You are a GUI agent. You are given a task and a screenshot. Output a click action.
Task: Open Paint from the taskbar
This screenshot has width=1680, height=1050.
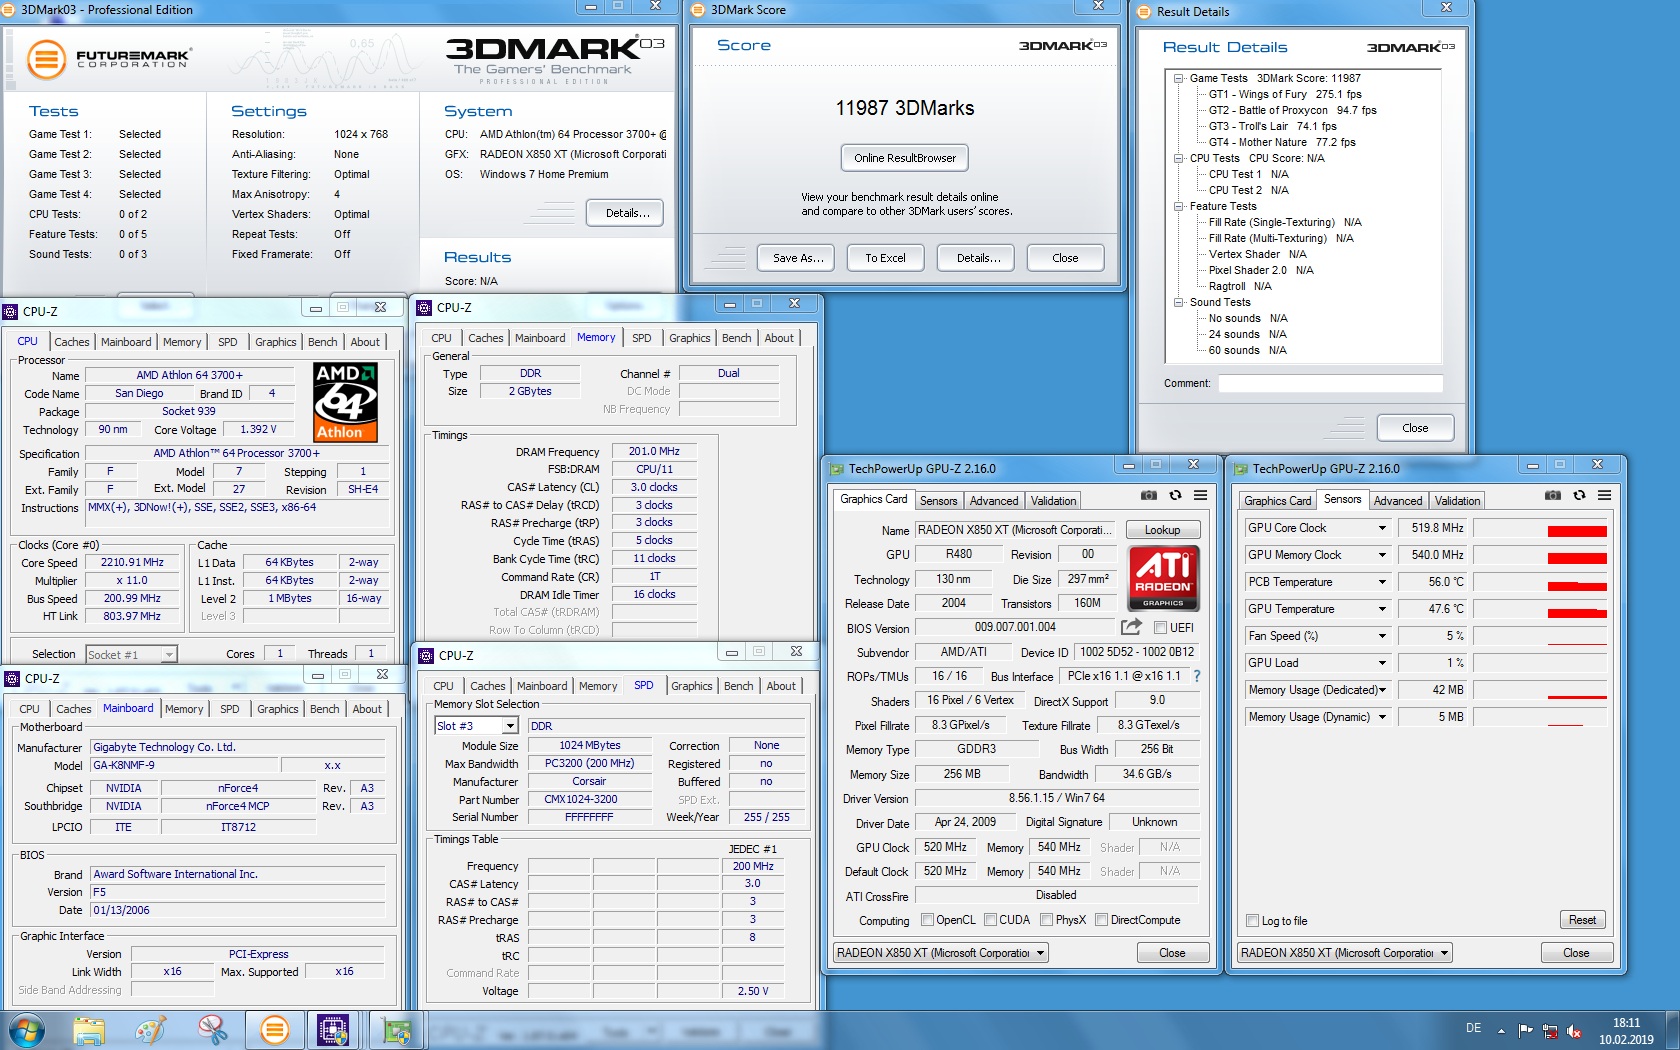[151, 1030]
